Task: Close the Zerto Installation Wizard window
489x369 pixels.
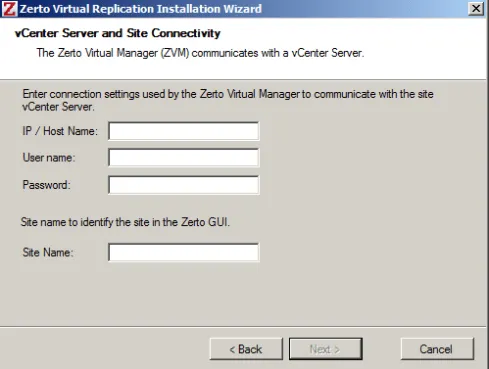Action: tap(476, 9)
